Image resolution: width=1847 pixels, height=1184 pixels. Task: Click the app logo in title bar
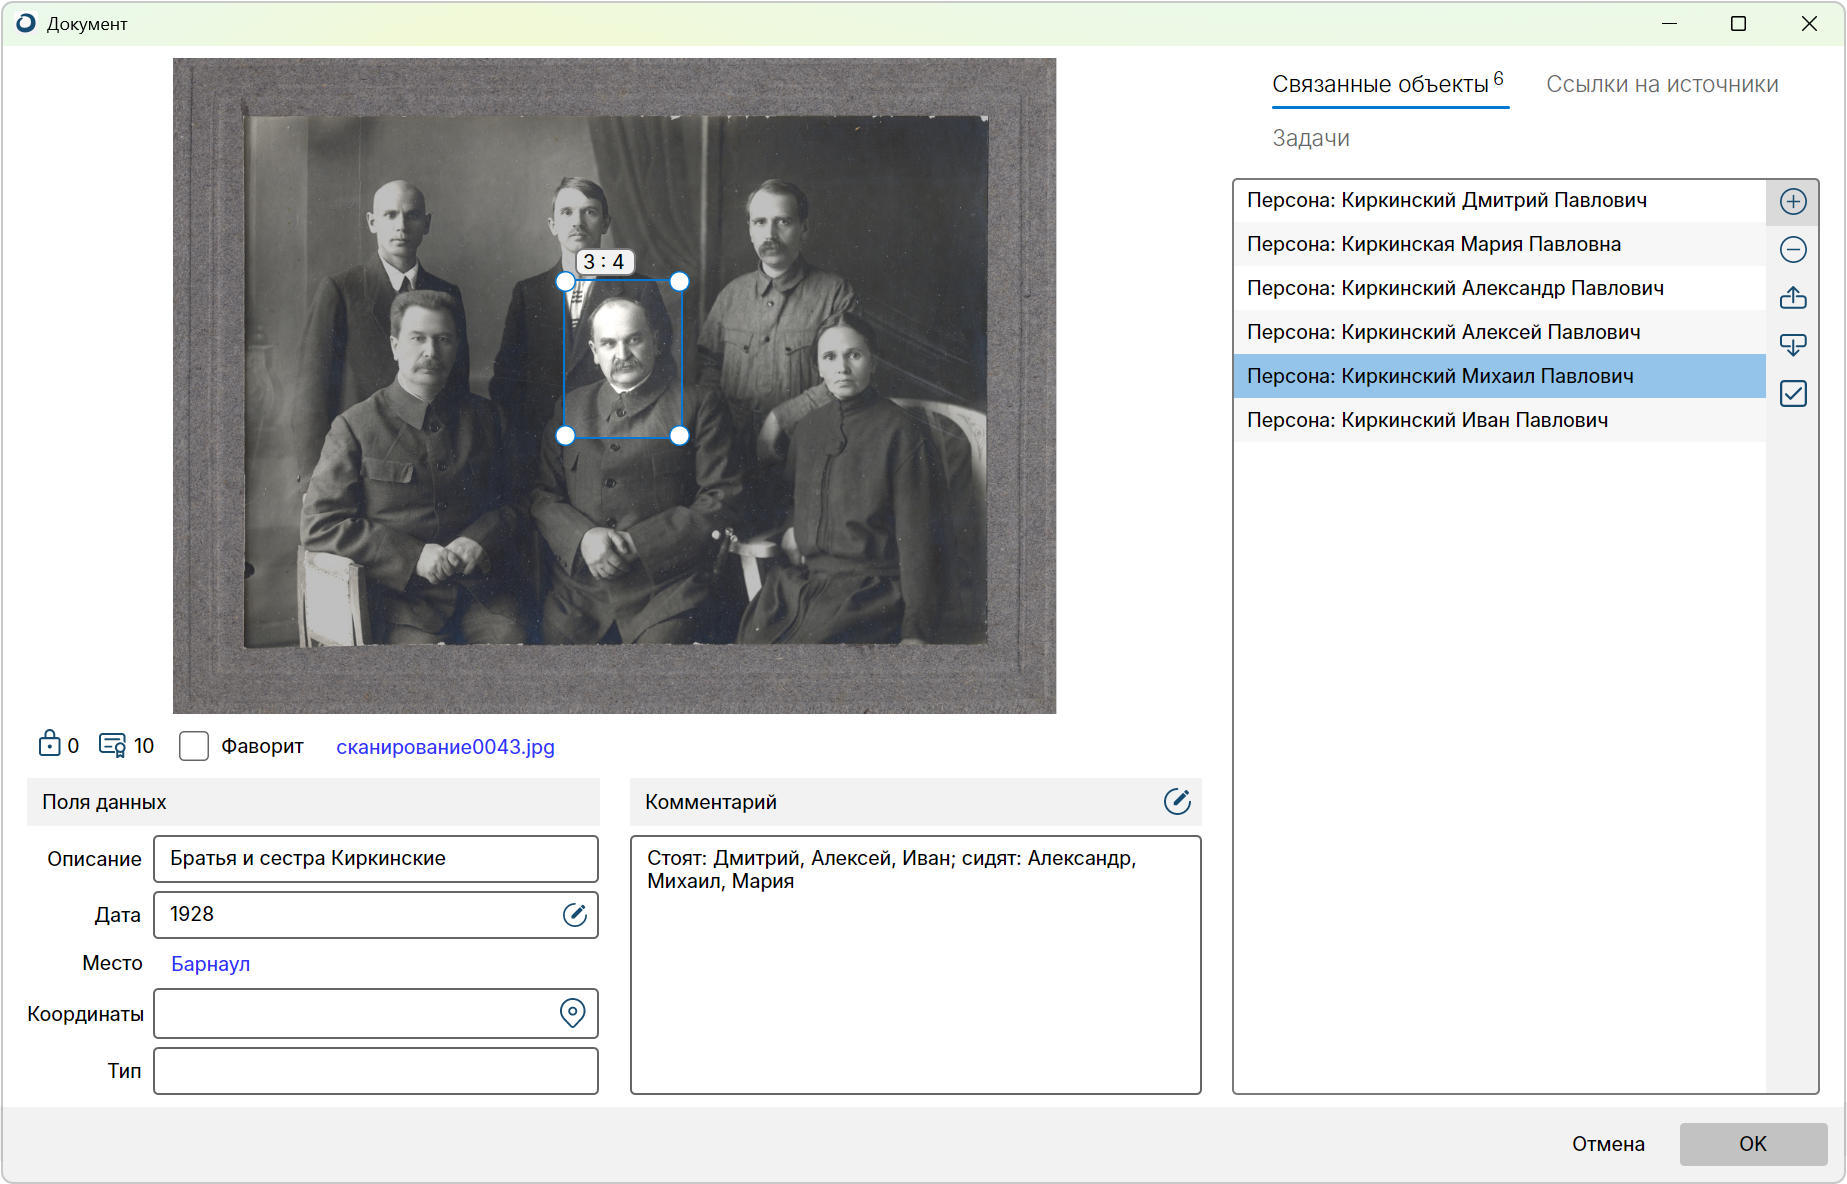point(25,23)
